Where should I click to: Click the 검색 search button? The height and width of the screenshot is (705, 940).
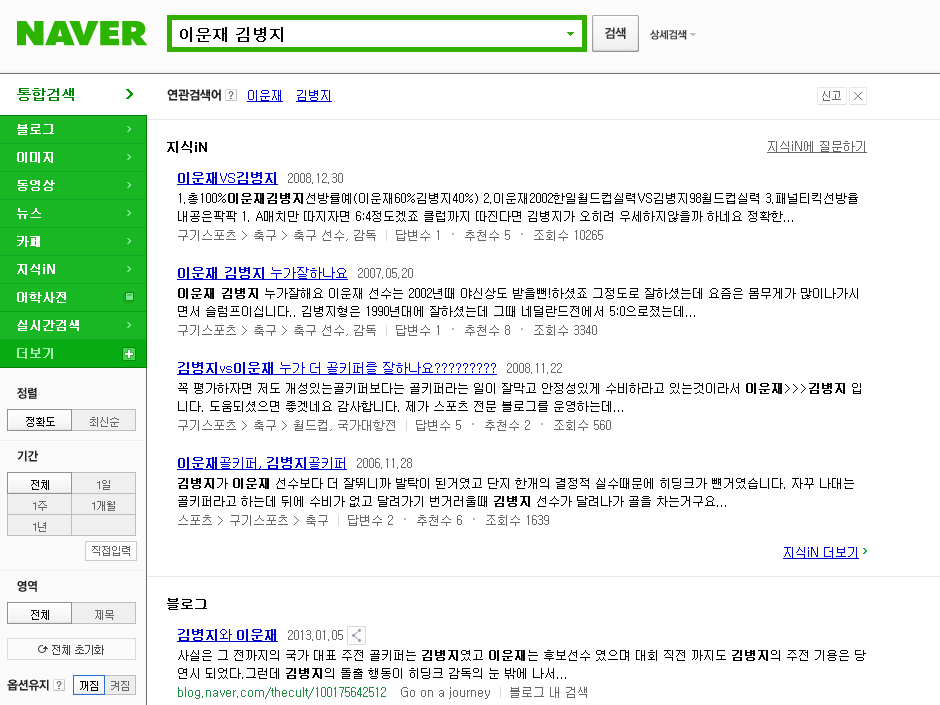615,34
